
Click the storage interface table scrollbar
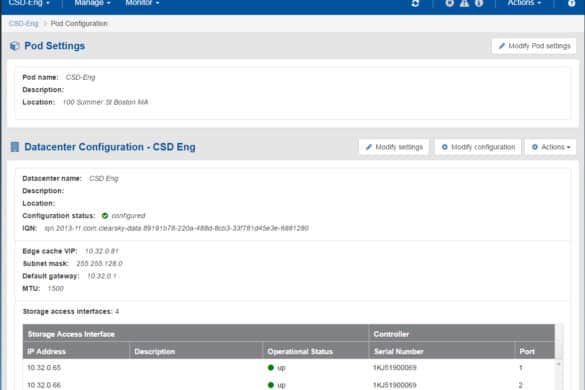tap(559, 375)
